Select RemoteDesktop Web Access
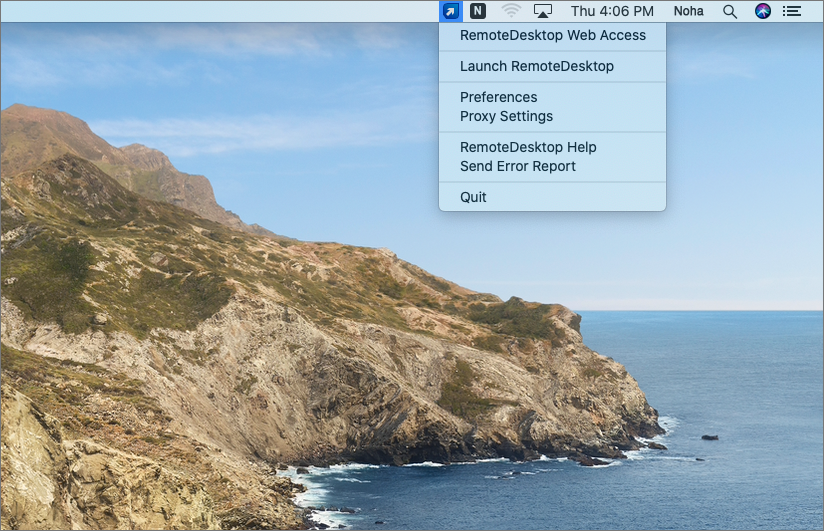The image size is (824, 531). [x=552, y=36]
